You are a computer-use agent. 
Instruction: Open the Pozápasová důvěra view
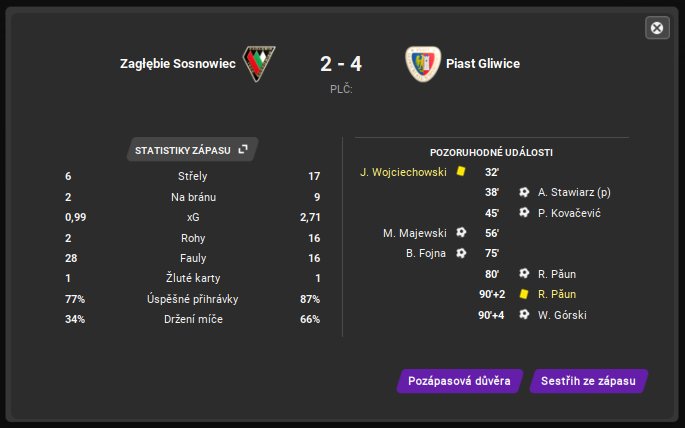[x=459, y=381]
